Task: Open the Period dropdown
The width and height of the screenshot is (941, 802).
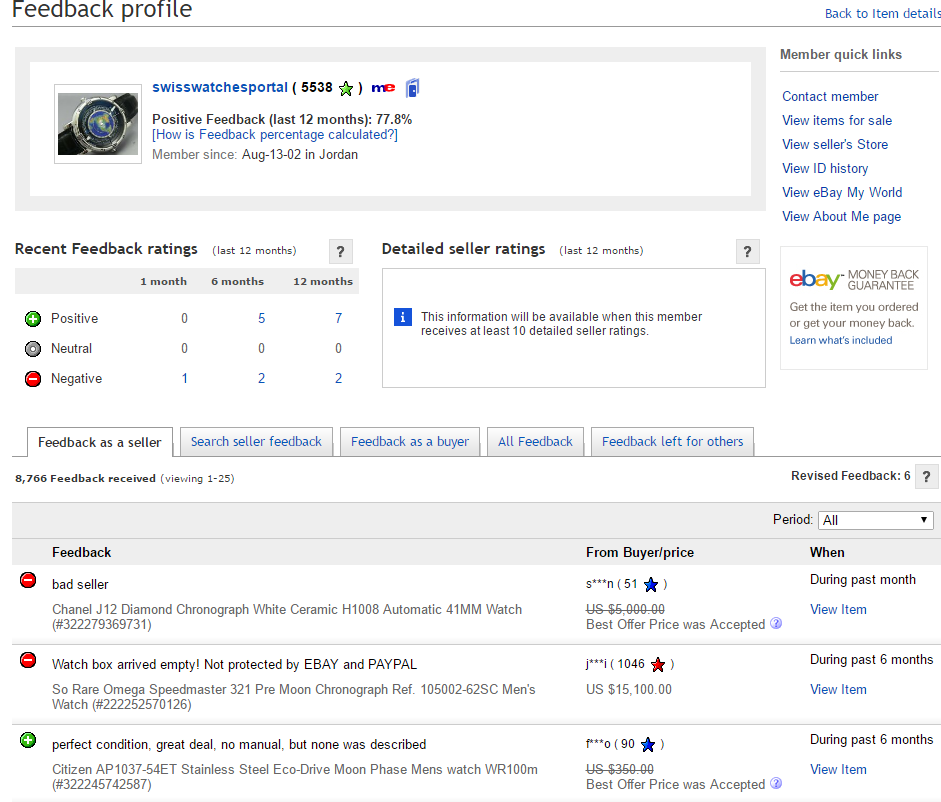Action: click(x=875, y=520)
